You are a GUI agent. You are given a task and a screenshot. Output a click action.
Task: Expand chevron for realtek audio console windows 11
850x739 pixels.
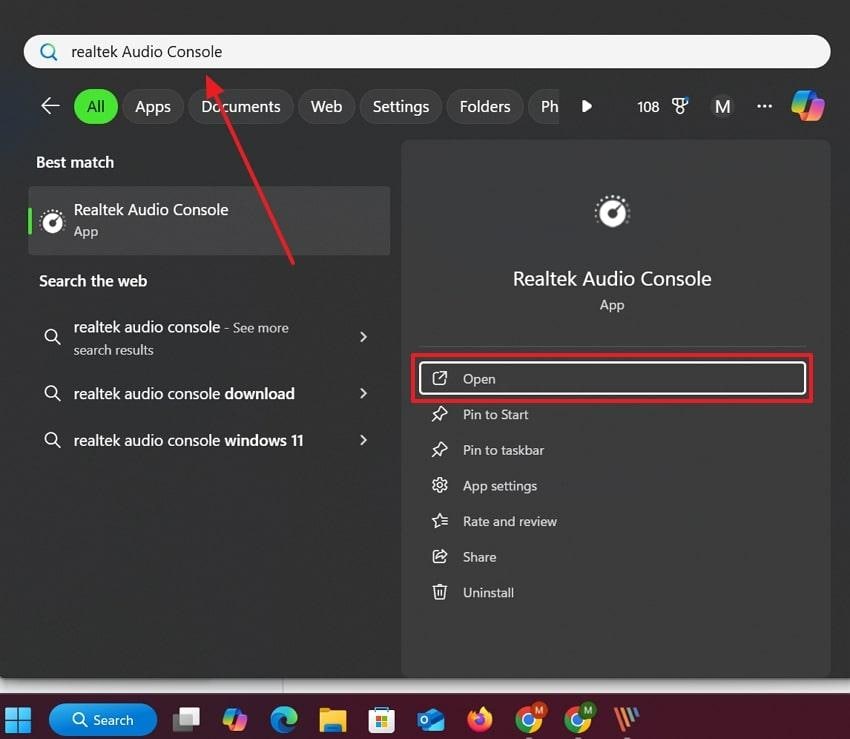click(363, 440)
